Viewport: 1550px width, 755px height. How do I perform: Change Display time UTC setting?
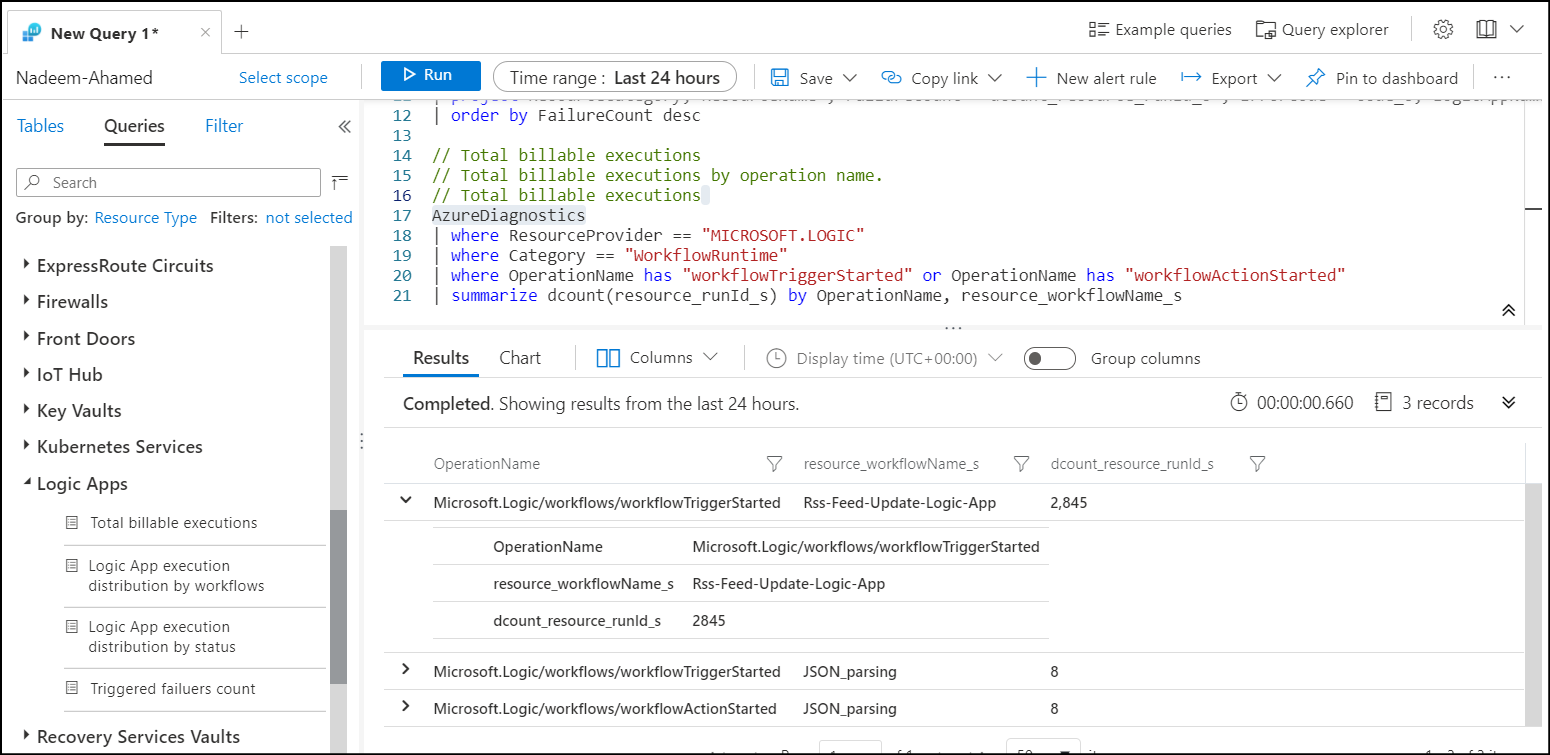[x=884, y=358]
